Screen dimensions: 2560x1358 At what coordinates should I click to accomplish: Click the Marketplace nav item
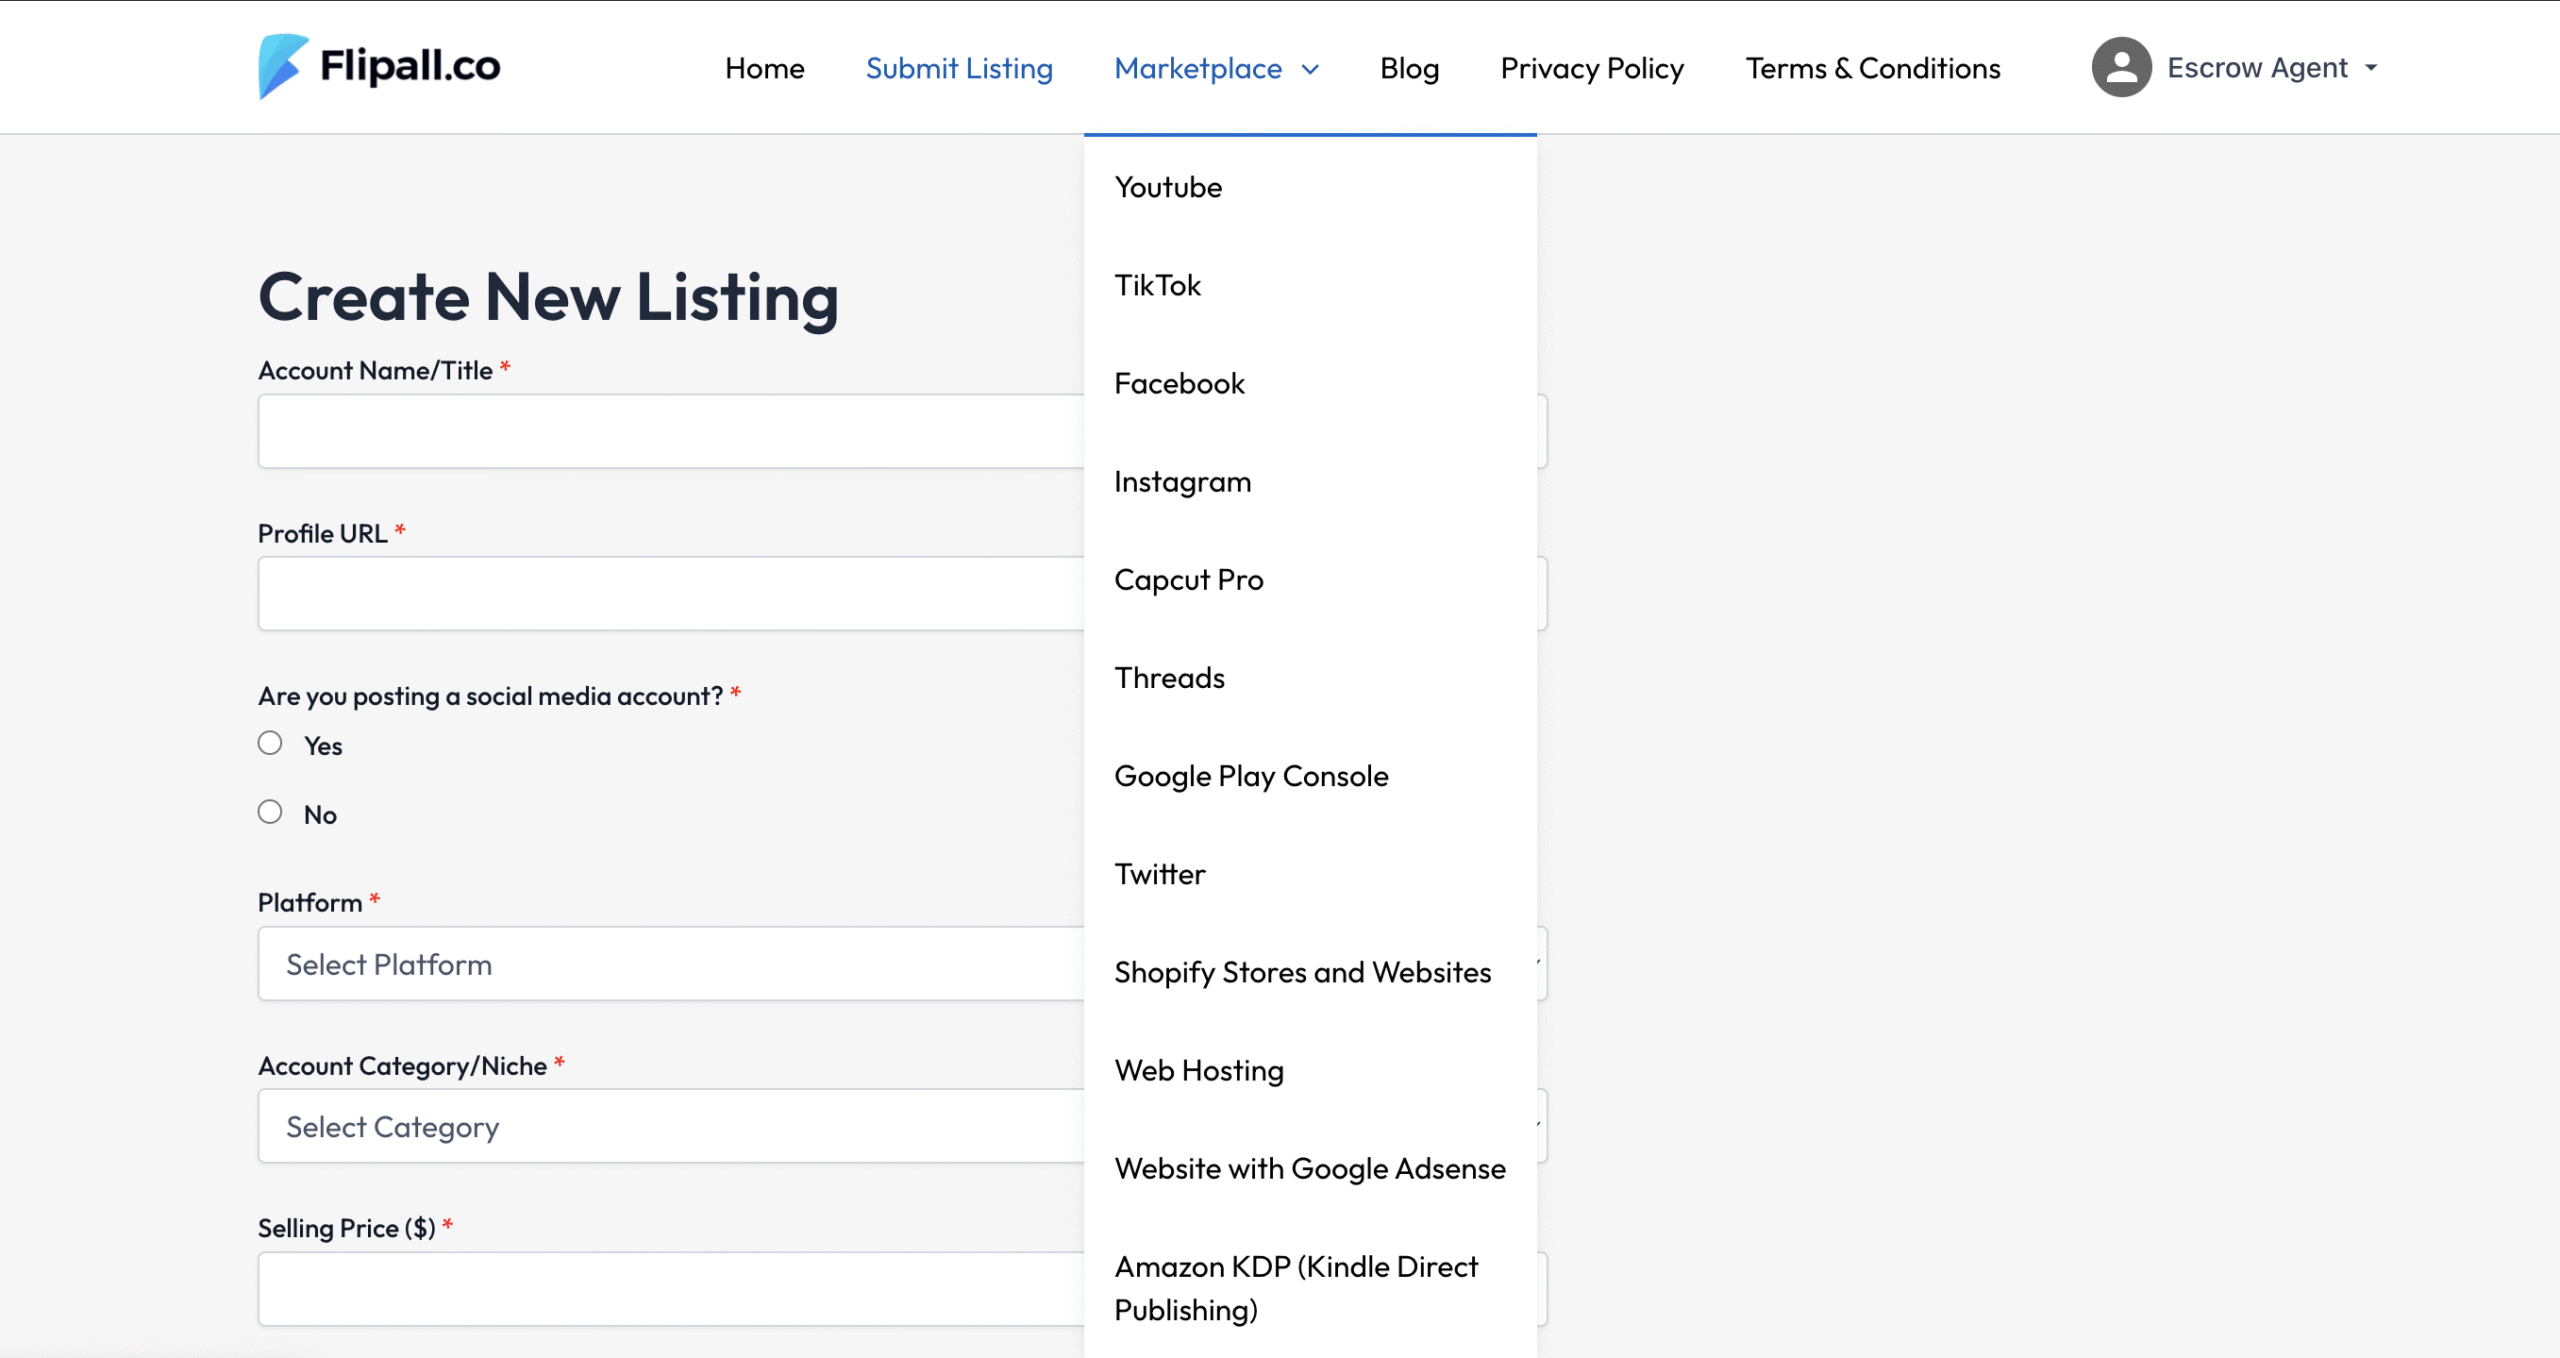tap(1198, 68)
